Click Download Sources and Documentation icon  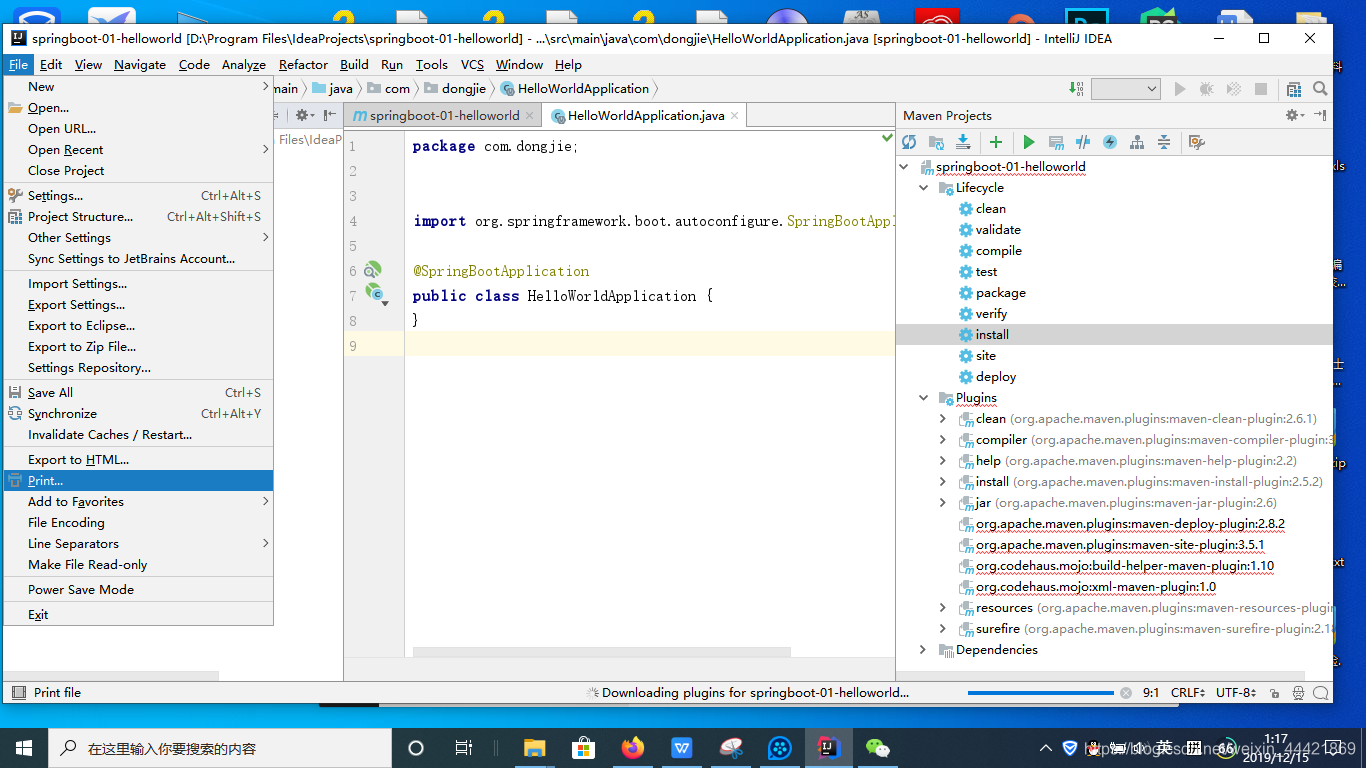(x=963, y=142)
